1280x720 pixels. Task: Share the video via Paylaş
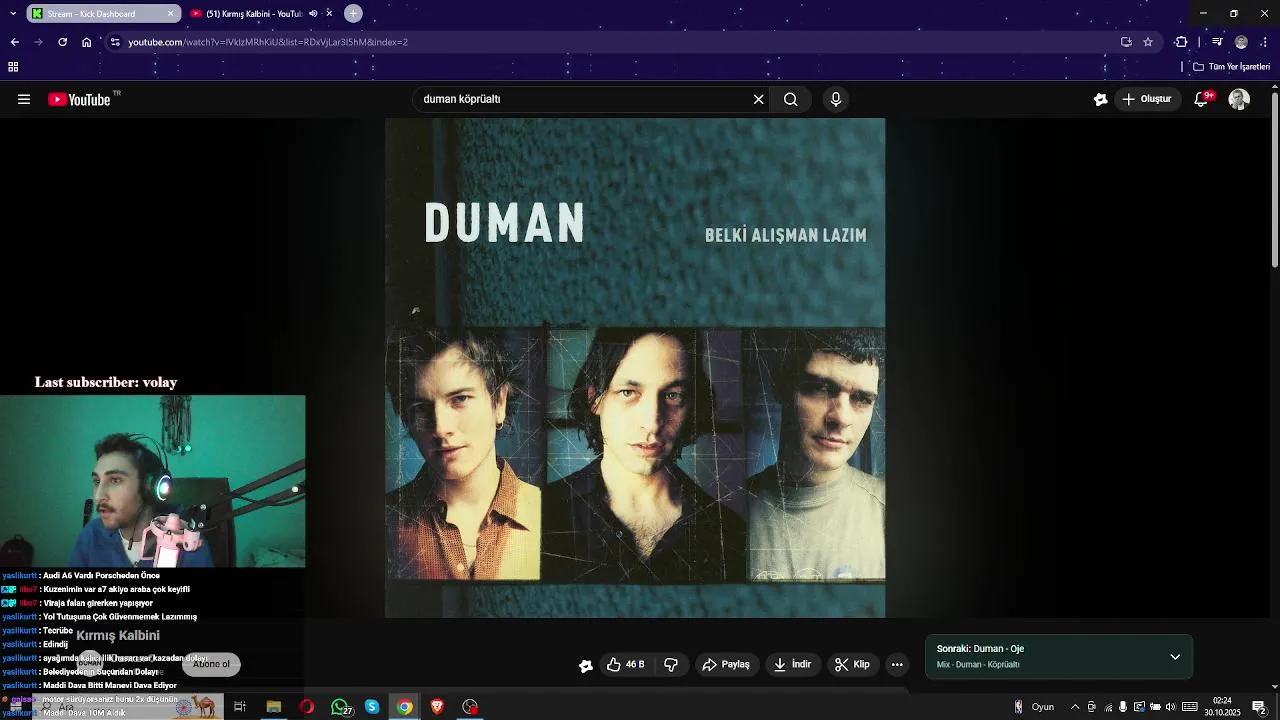coord(726,664)
